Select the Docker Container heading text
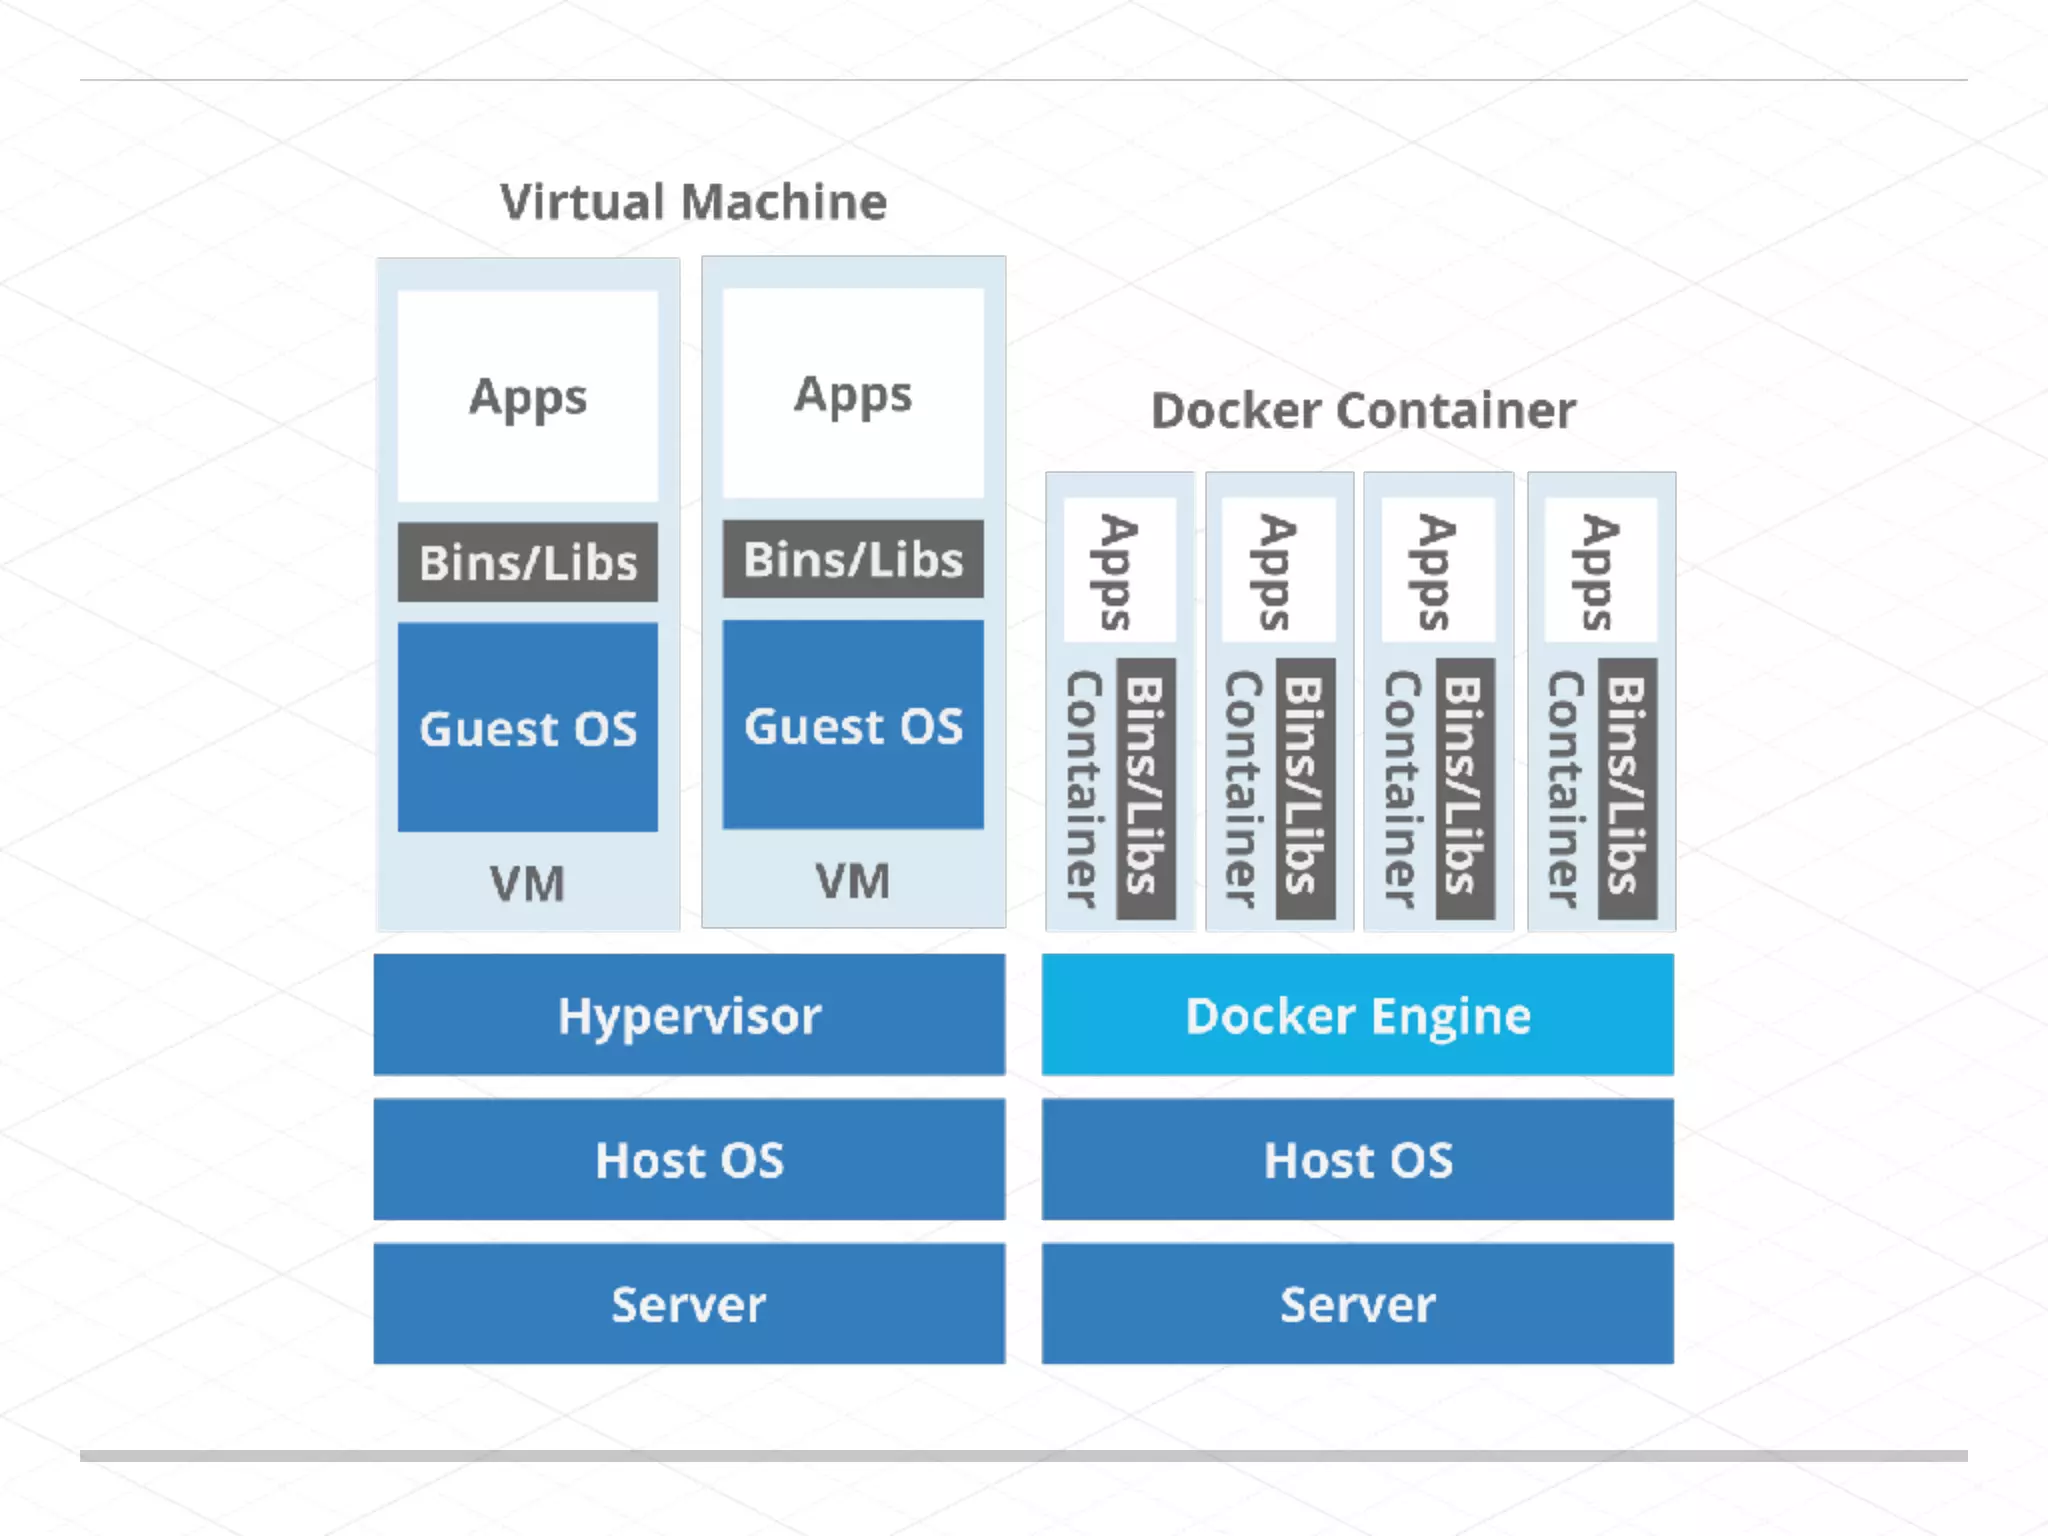The width and height of the screenshot is (2048, 1536). click(x=1363, y=411)
